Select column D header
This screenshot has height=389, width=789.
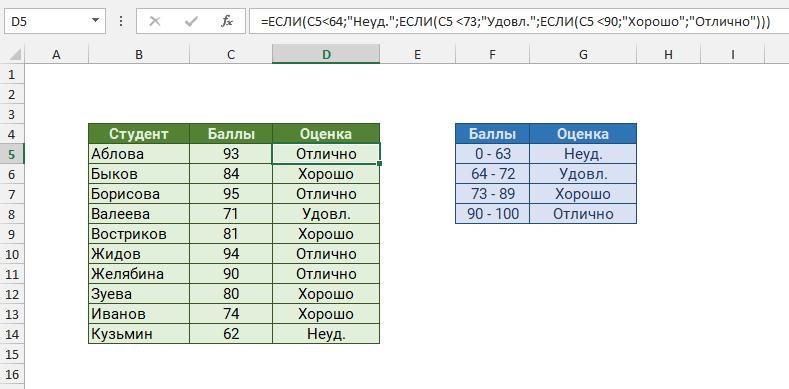coord(327,54)
